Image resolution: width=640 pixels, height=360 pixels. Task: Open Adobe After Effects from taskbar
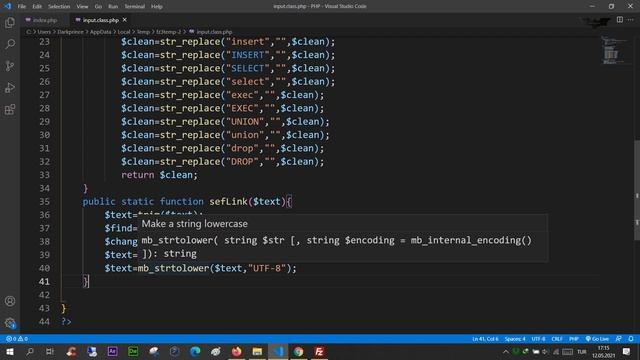[112, 351]
